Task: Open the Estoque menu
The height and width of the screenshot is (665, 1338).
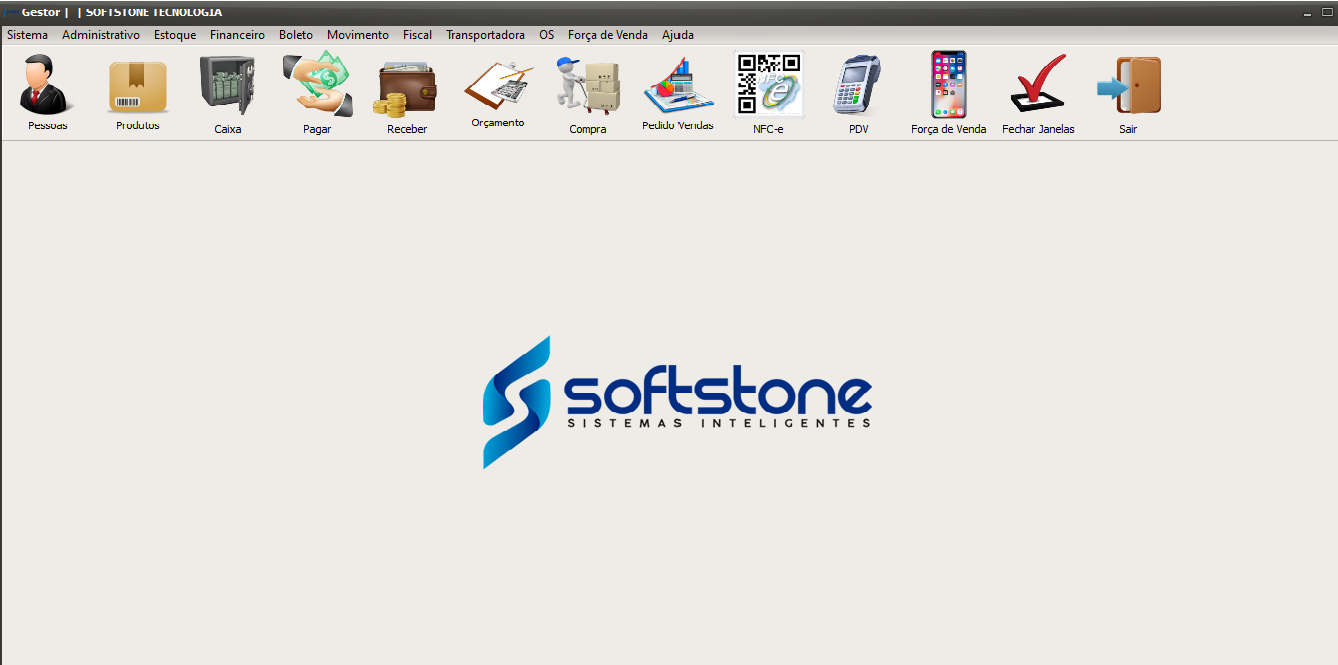Action: coord(175,35)
